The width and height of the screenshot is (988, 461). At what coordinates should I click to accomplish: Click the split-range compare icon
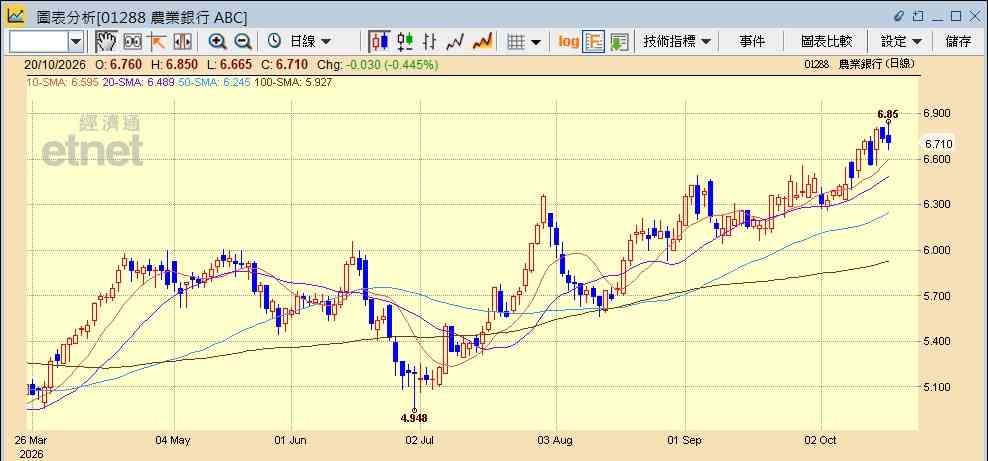(x=182, y=42)
